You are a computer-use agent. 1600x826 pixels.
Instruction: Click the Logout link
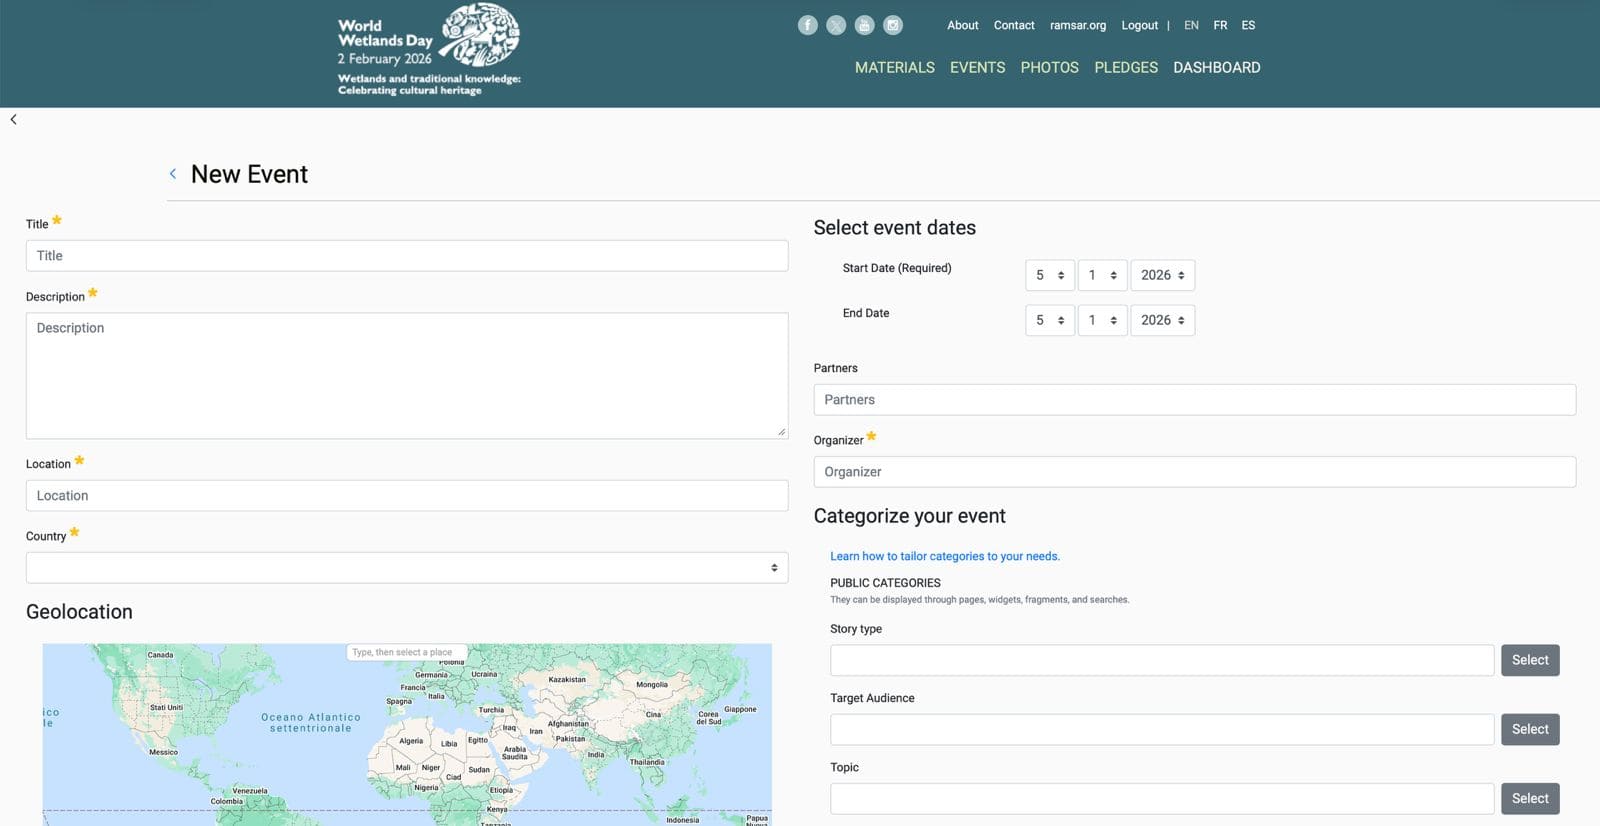point(1139,25)
